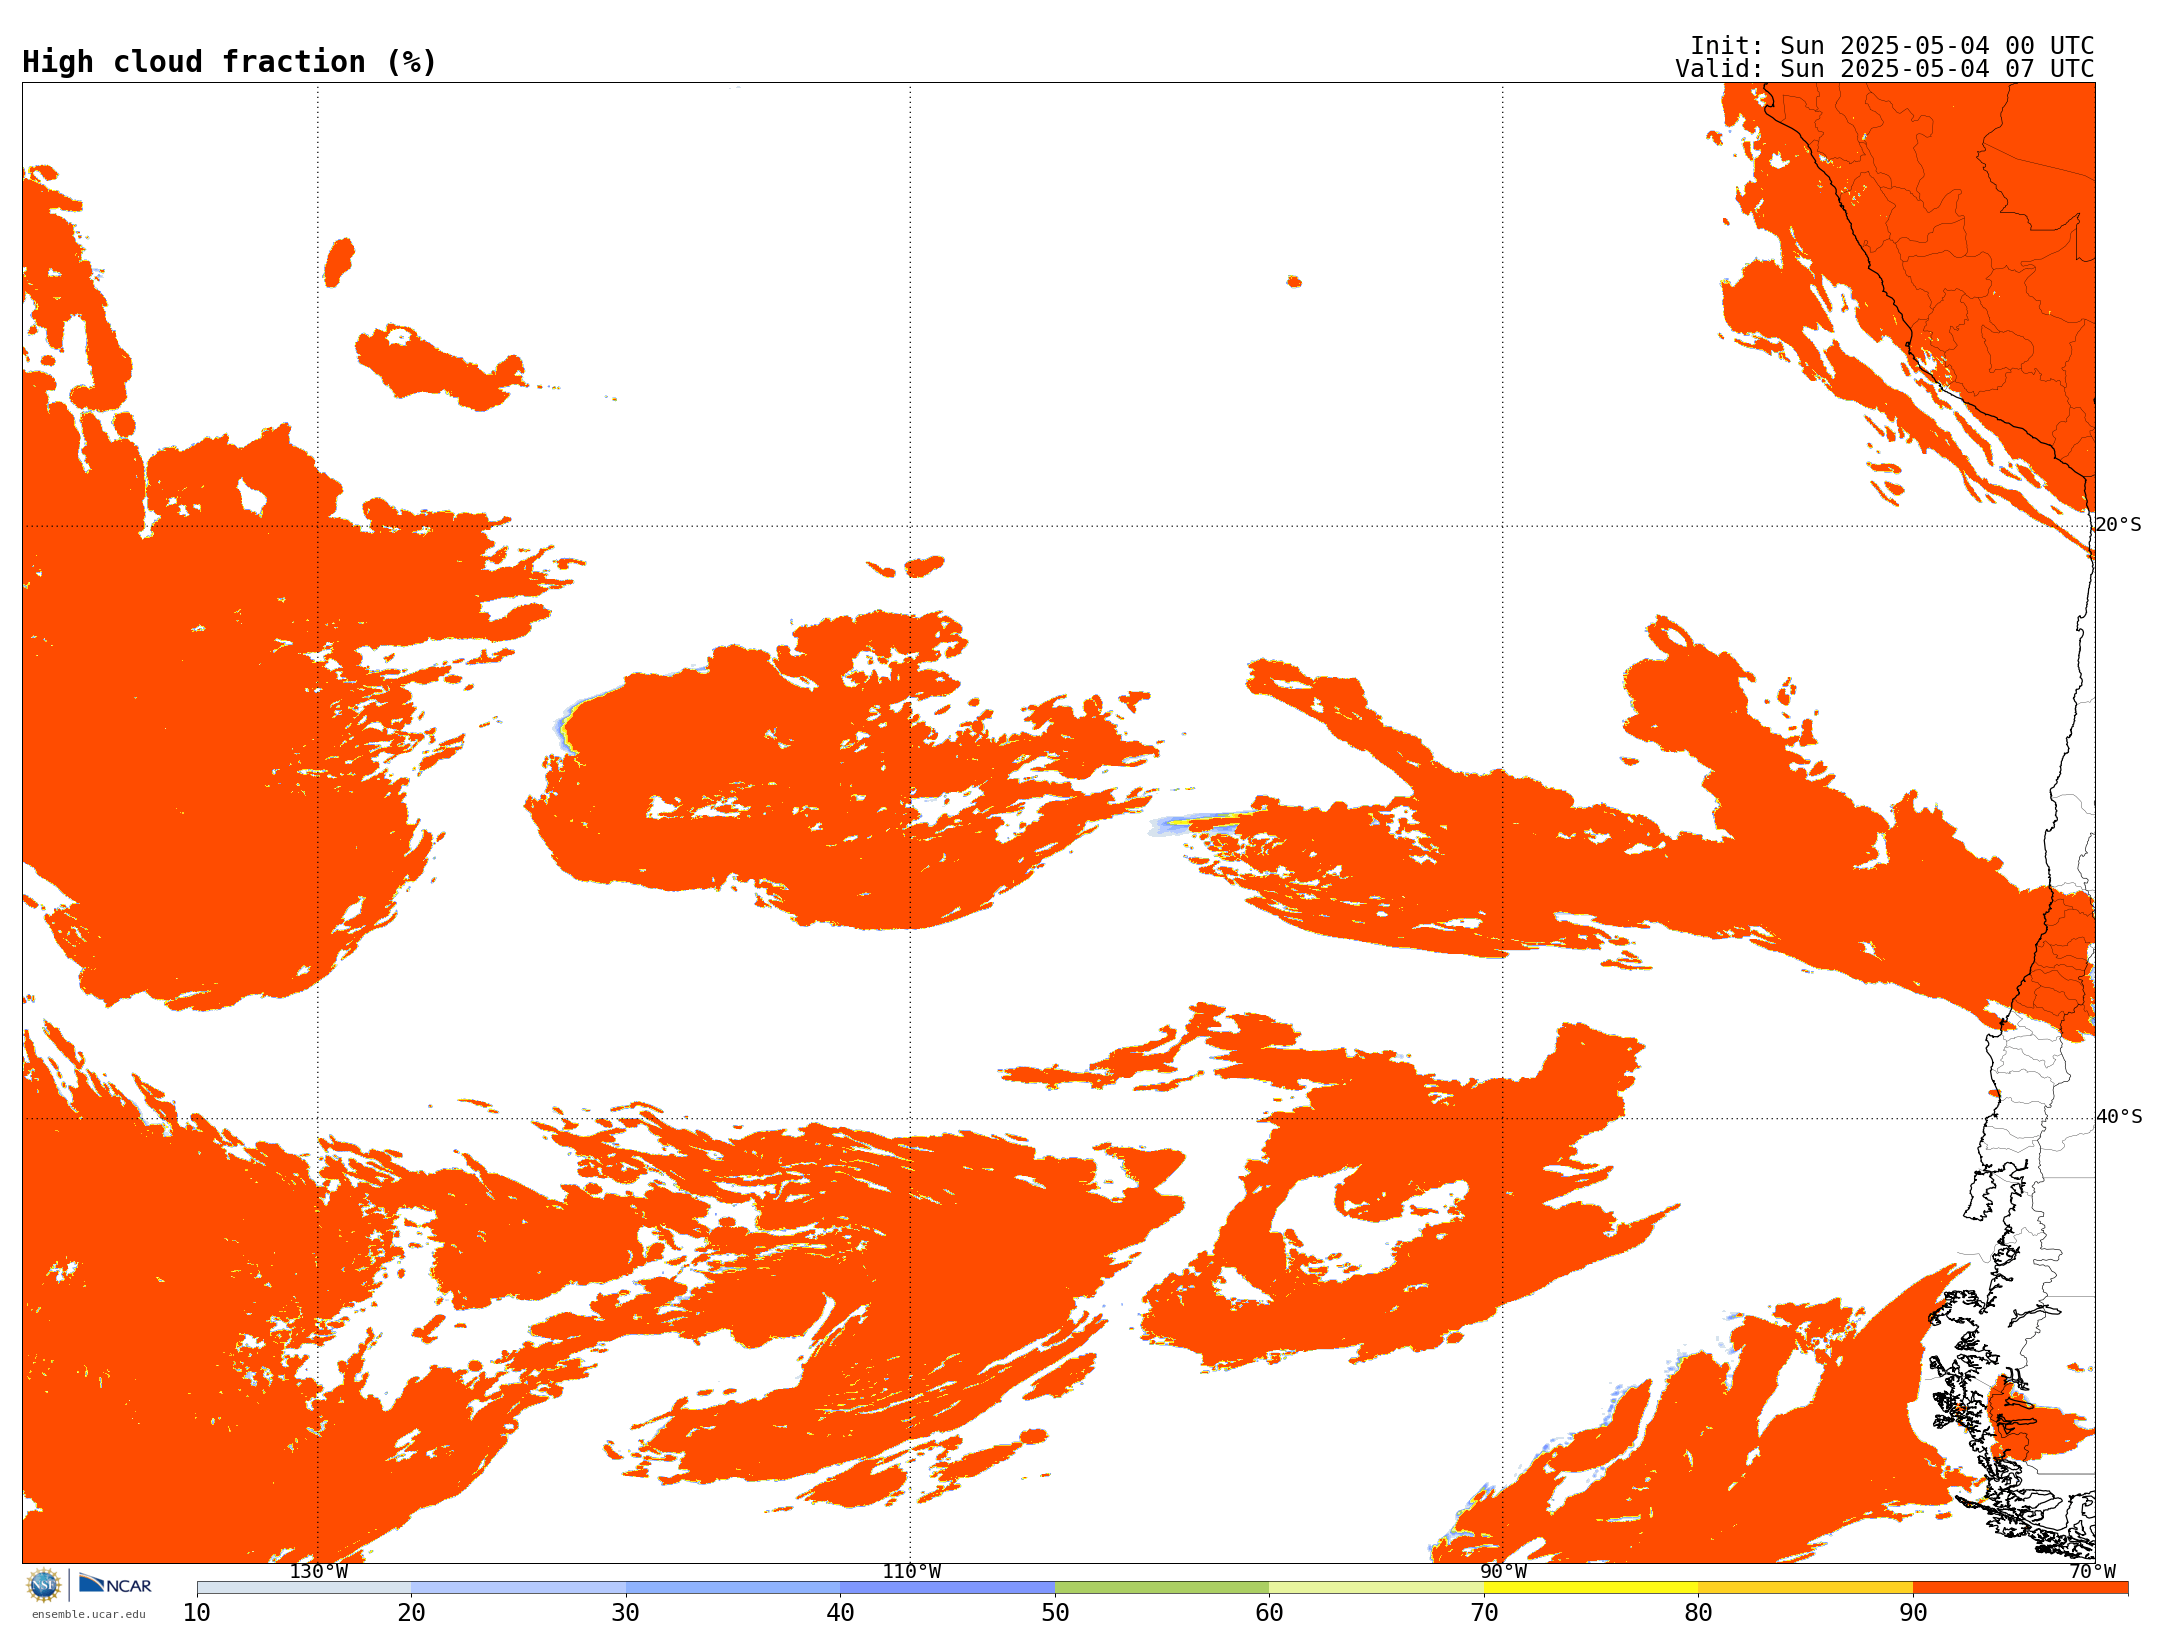
Task: Click the 20–30 light blue colorbar segment
Action: pyautogui.click(x=518, y=1588)
